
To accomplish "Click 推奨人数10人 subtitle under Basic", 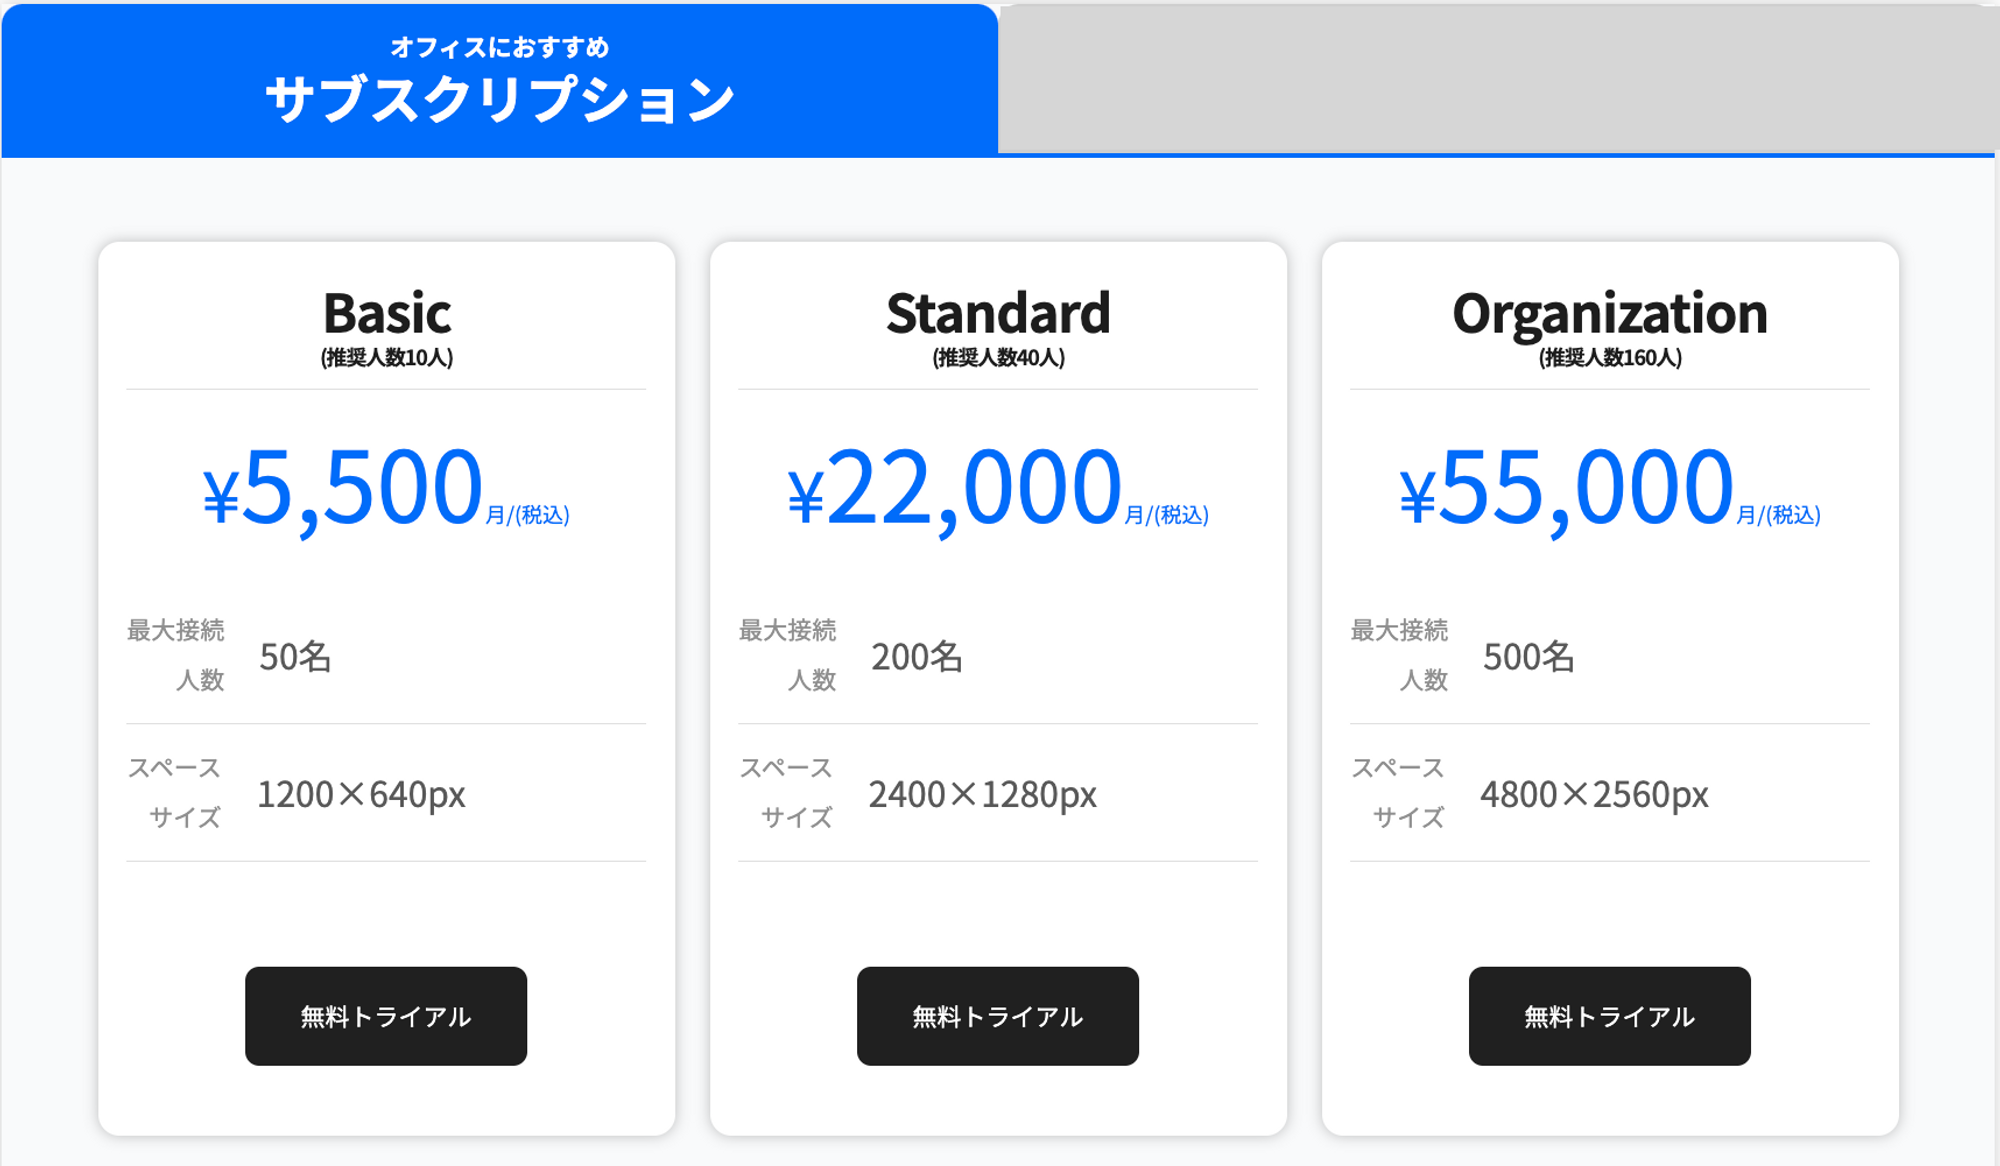I will [387, 358].
